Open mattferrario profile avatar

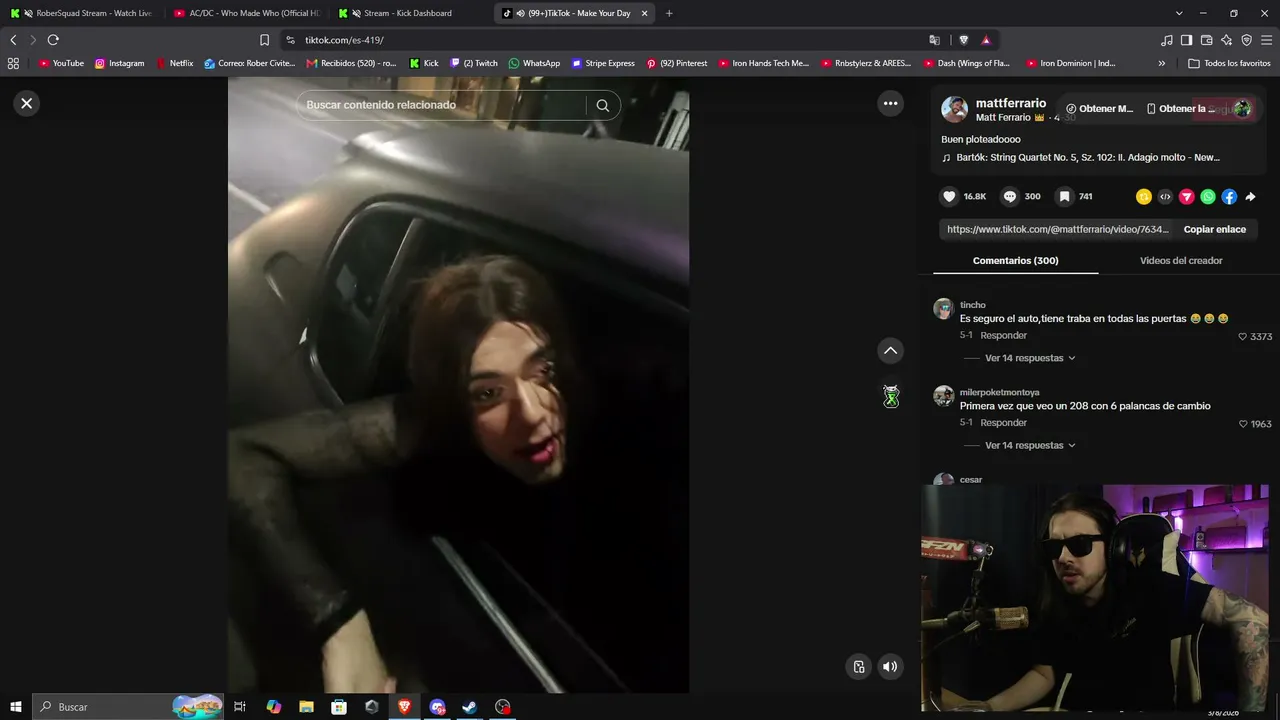coord(955,109)
